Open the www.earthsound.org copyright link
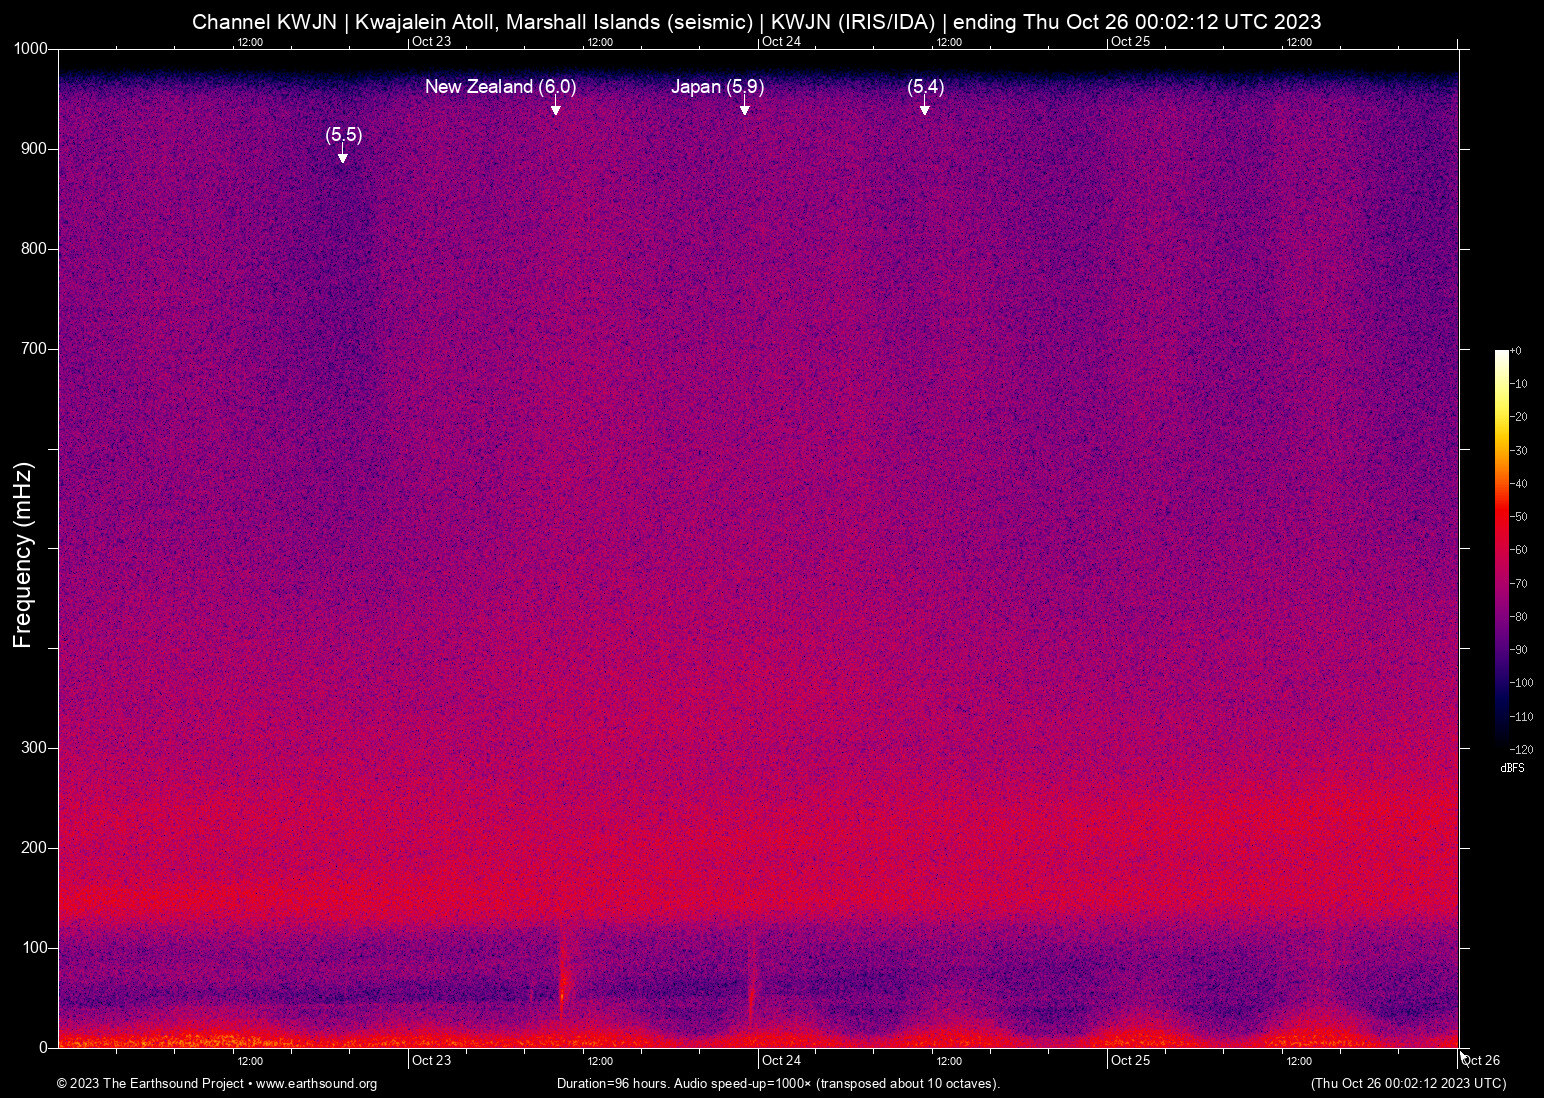 point(316,1084)
